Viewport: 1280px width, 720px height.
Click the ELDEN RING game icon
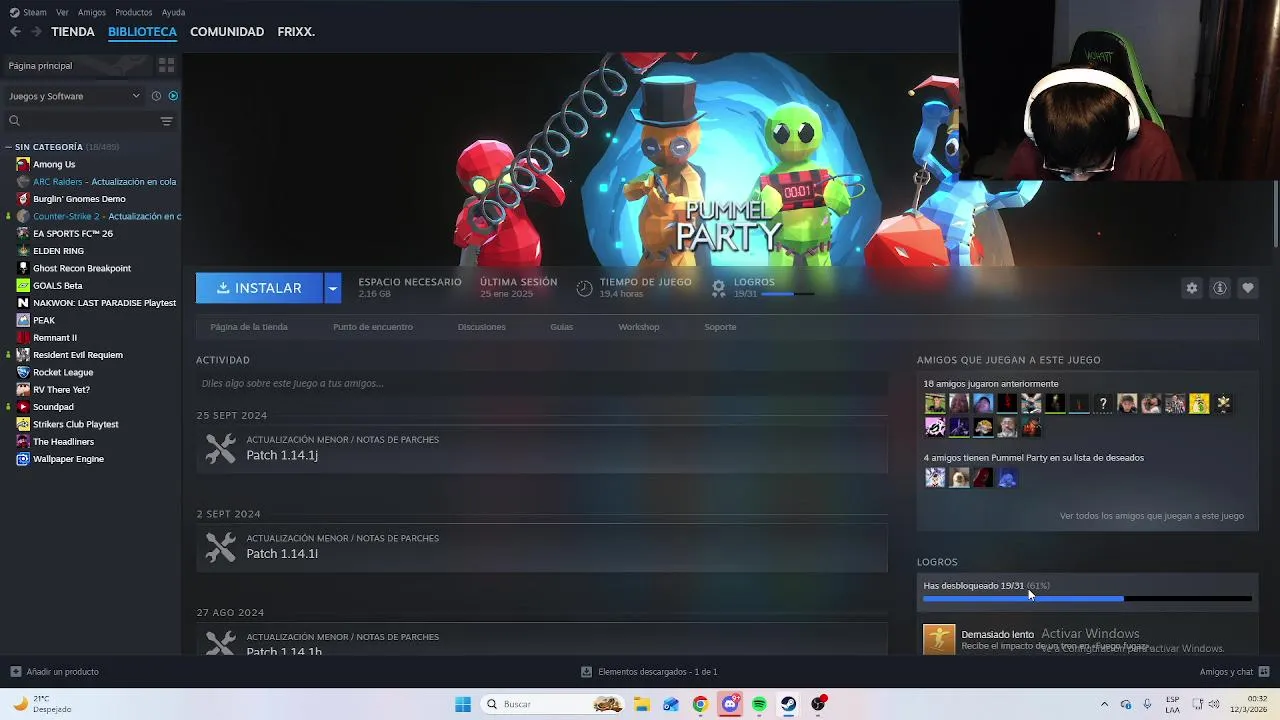(x=23, y=251)
